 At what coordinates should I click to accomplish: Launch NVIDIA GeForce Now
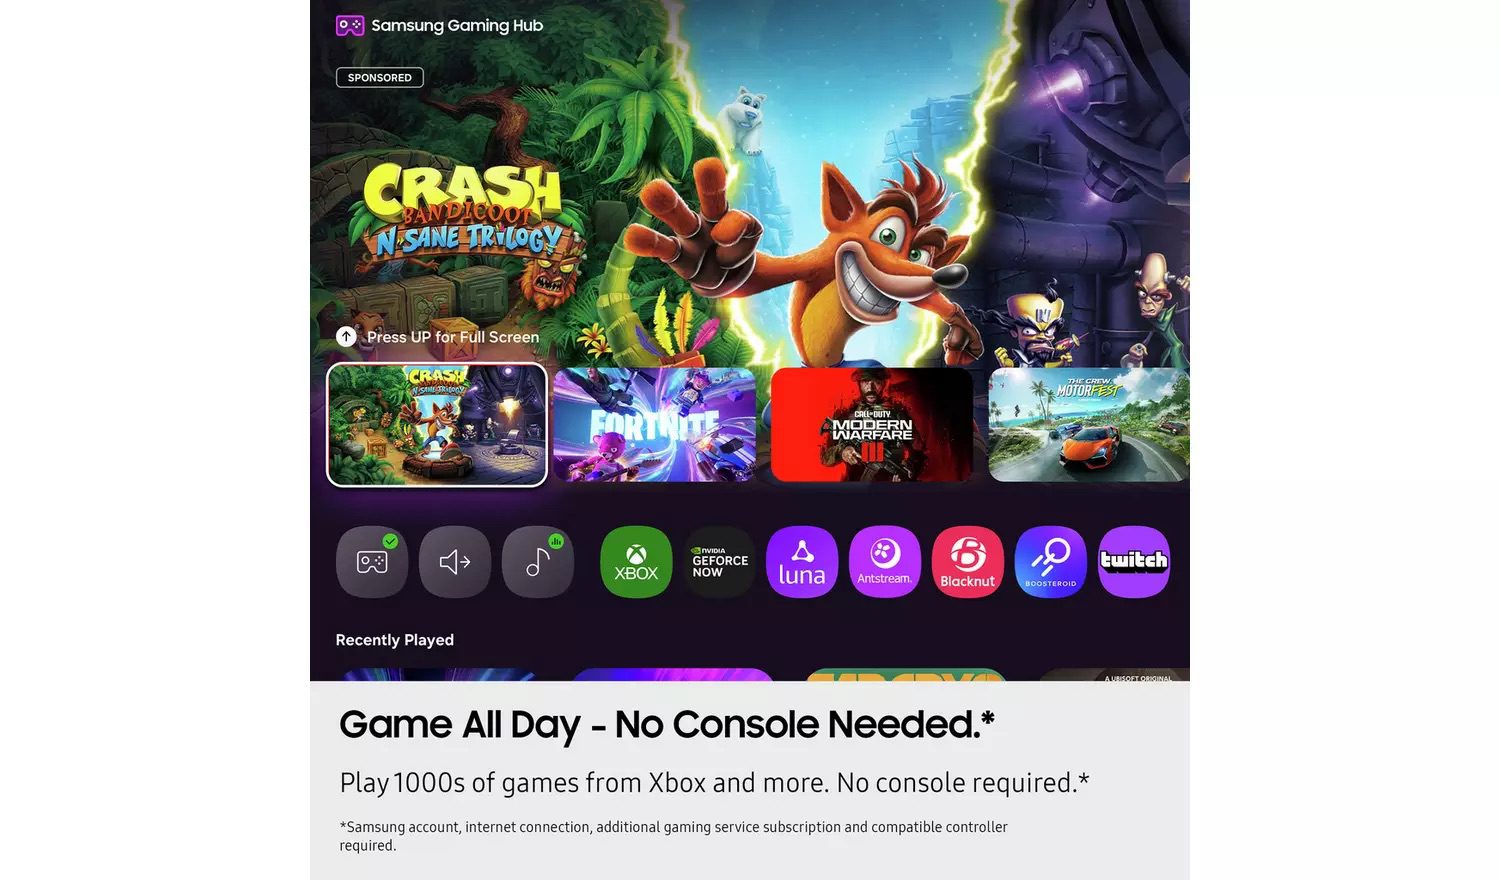(719, 562)
